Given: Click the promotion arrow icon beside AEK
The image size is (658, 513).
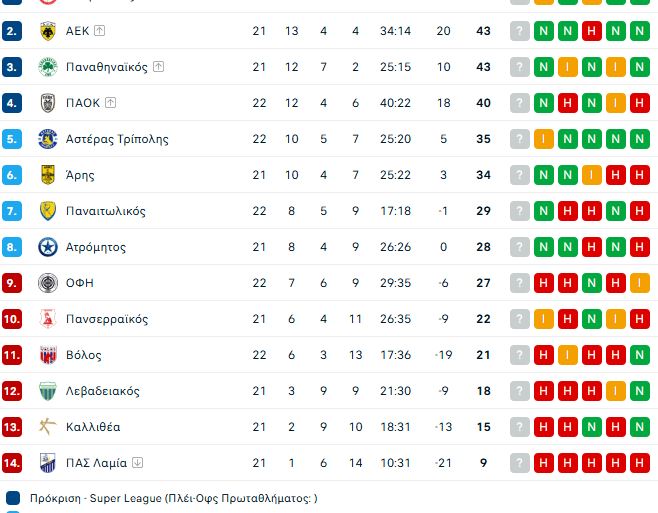Looking at the screenshot, I should 100,31.
